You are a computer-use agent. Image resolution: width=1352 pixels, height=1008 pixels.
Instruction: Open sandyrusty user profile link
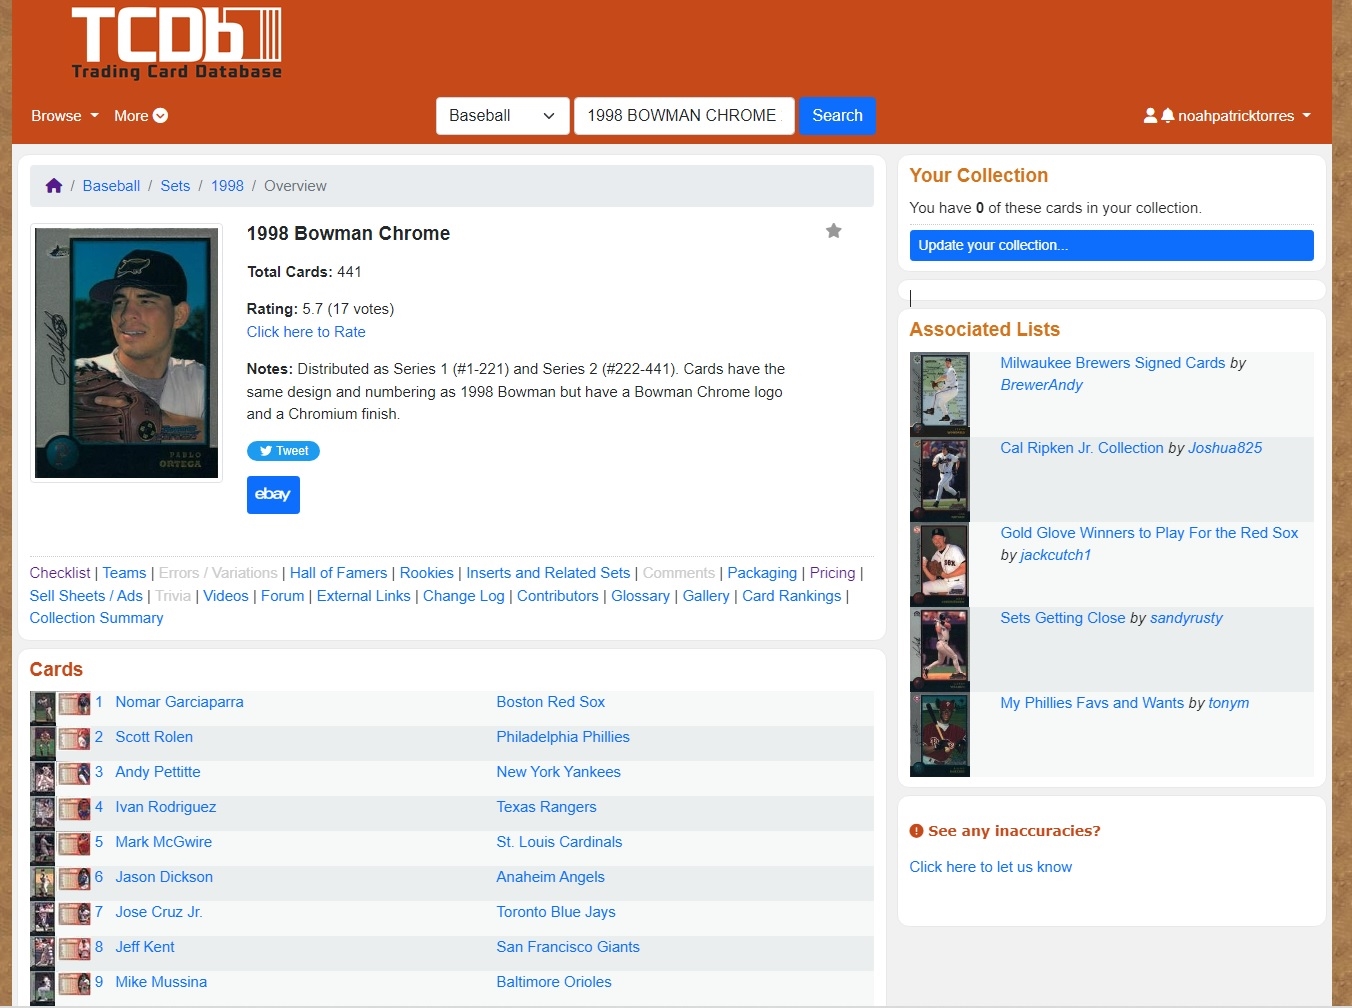1186,618
